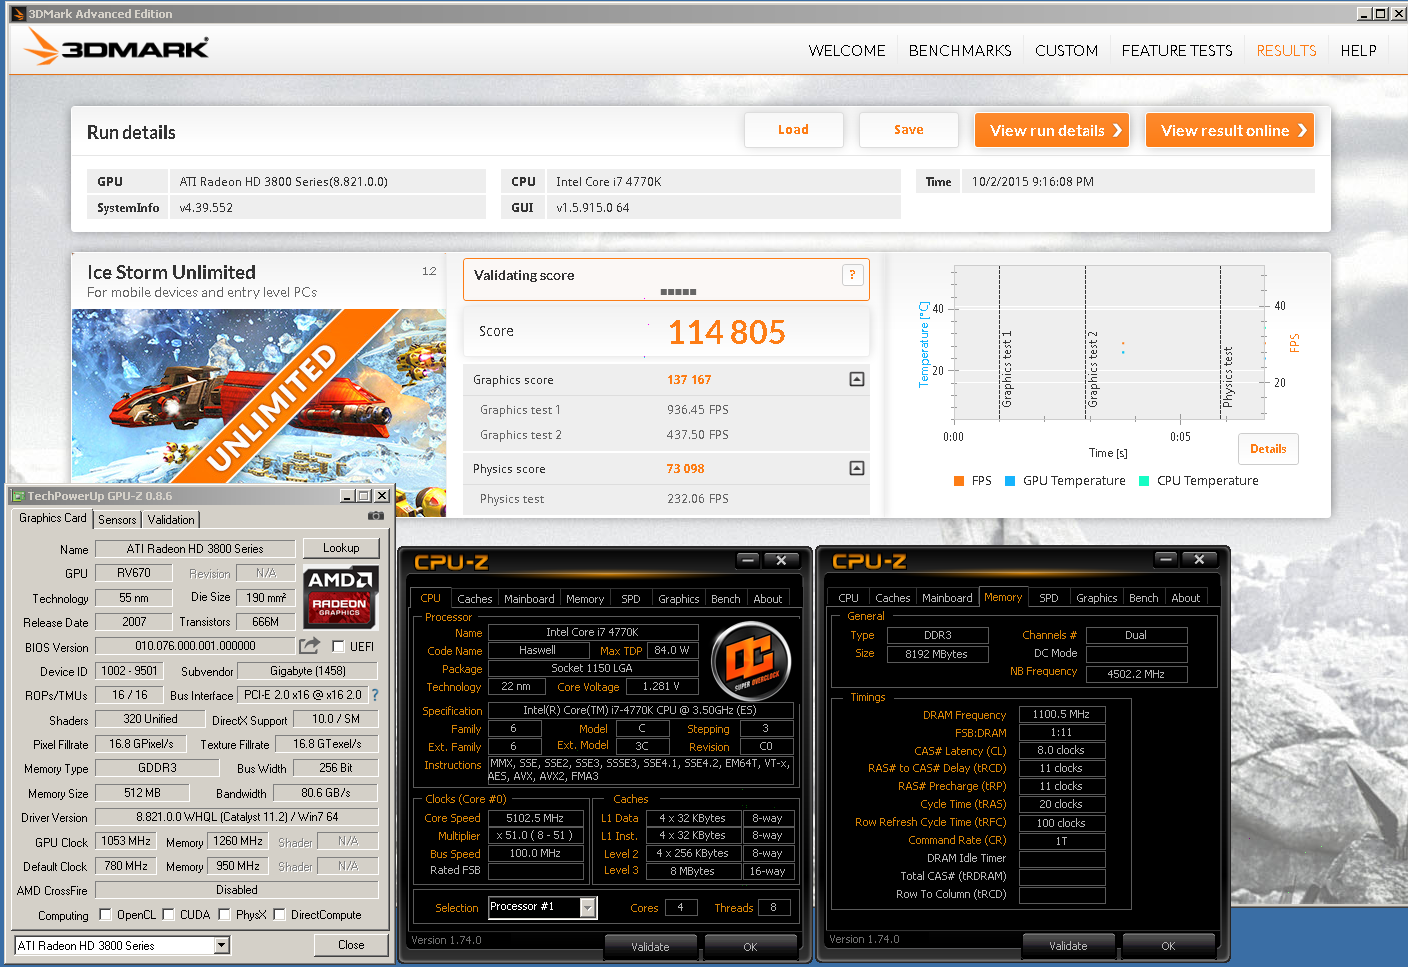Open the CUSTOM tab
This screenshot has height=967, width=1408.
[1066, 51]
